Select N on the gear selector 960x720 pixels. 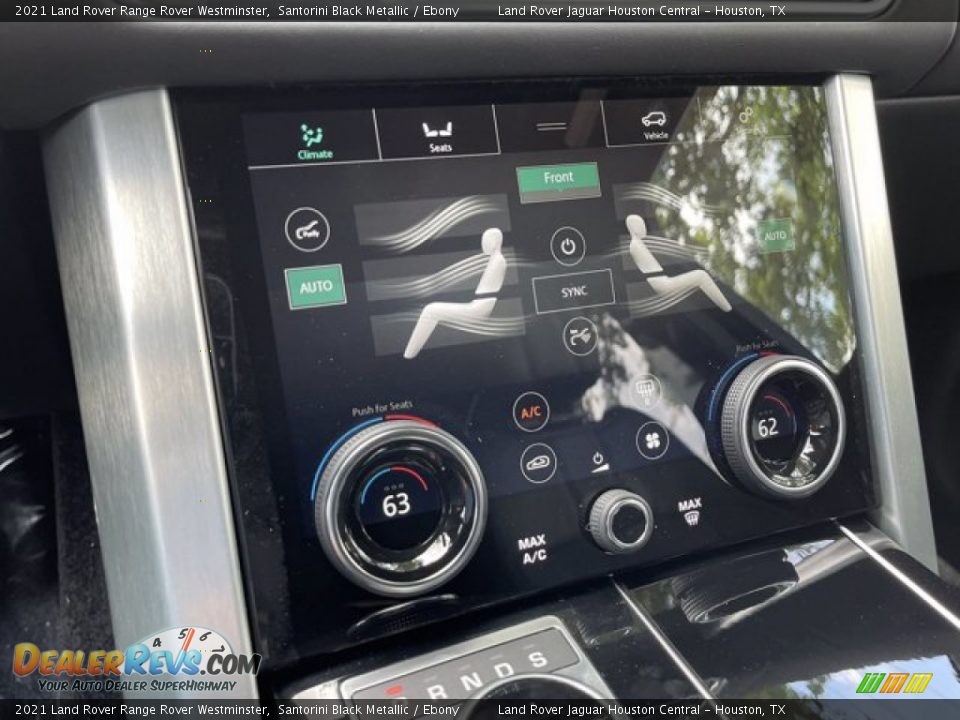pyautogui.click(x=471, y=681)
